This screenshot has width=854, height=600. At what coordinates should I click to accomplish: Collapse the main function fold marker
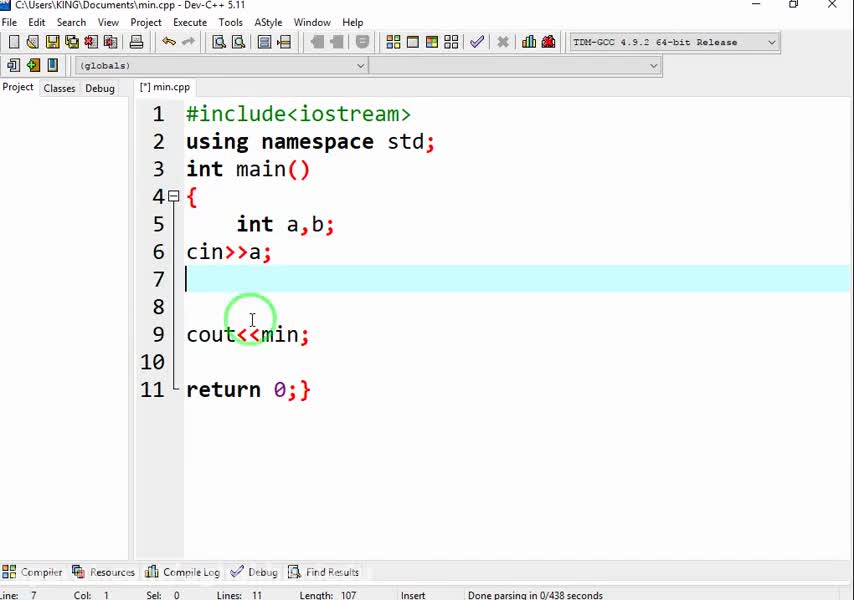(174, 197)
